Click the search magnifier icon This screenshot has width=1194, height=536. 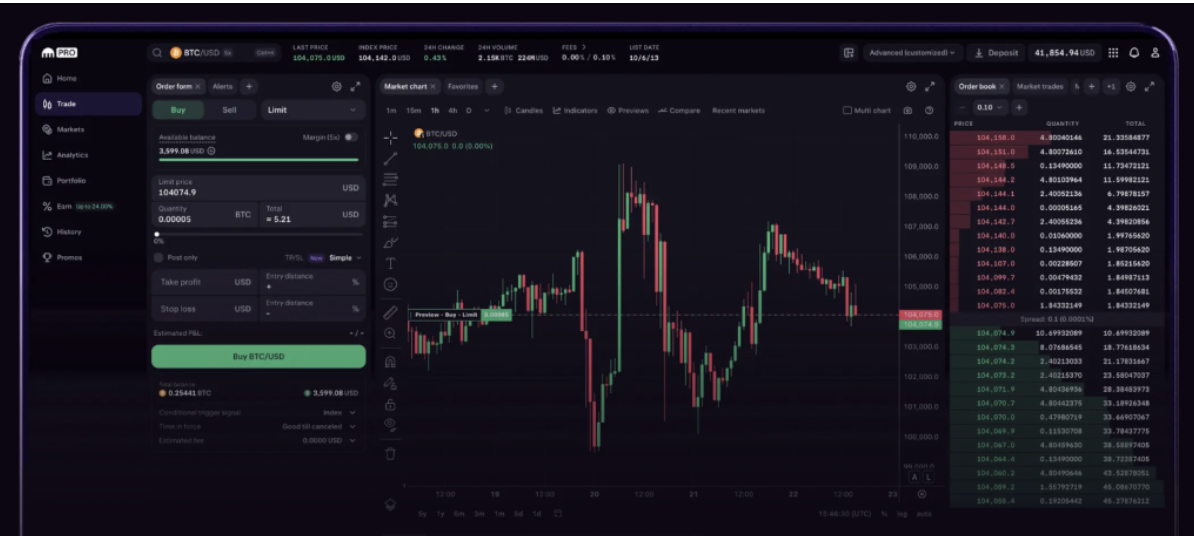pyautogui.click(x=157, y=53)
